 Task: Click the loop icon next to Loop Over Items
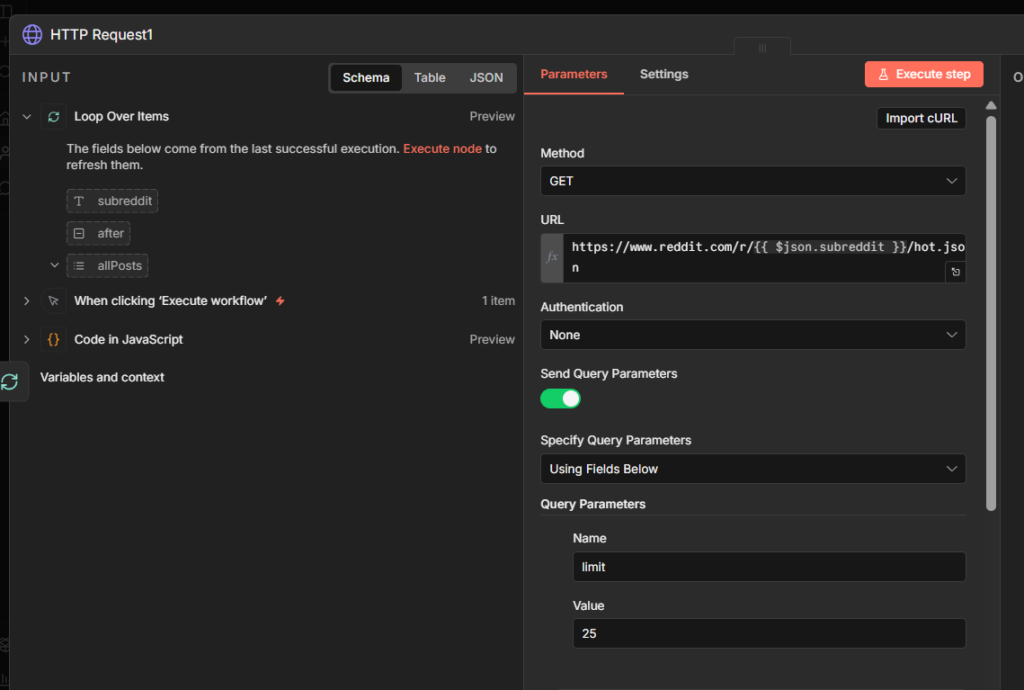(x=52, y=116)
